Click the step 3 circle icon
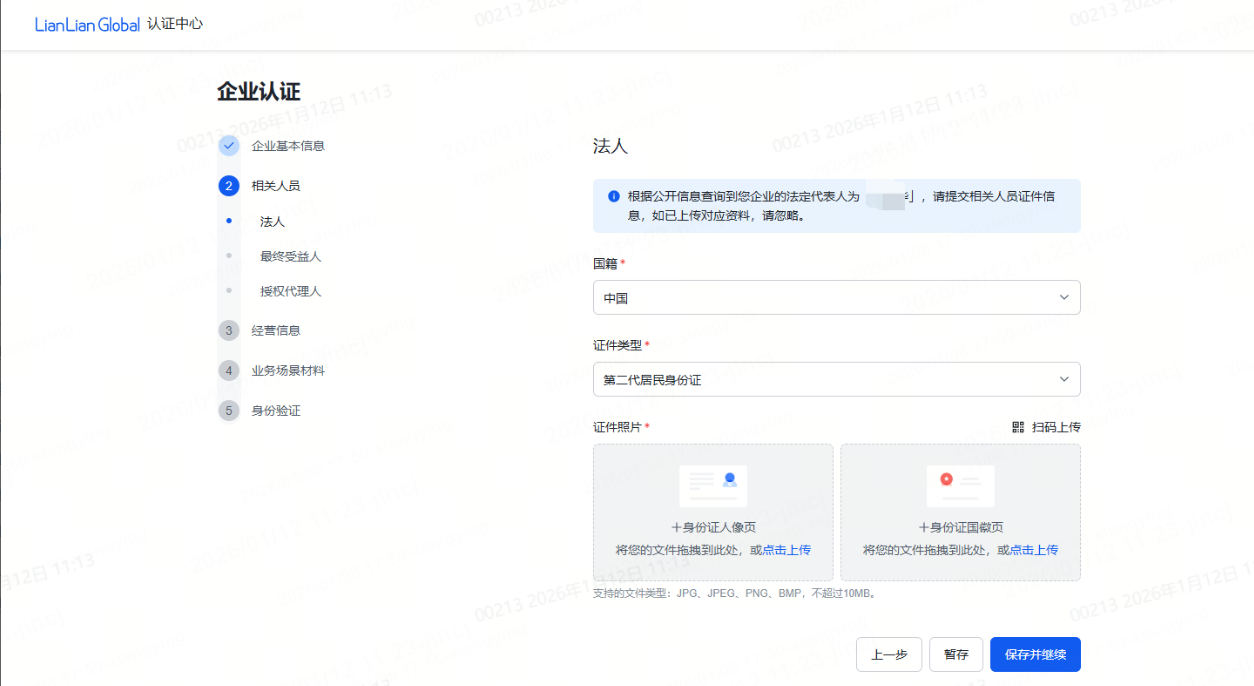The height and width of the screenshot is (686, 1254). point(229,331)
